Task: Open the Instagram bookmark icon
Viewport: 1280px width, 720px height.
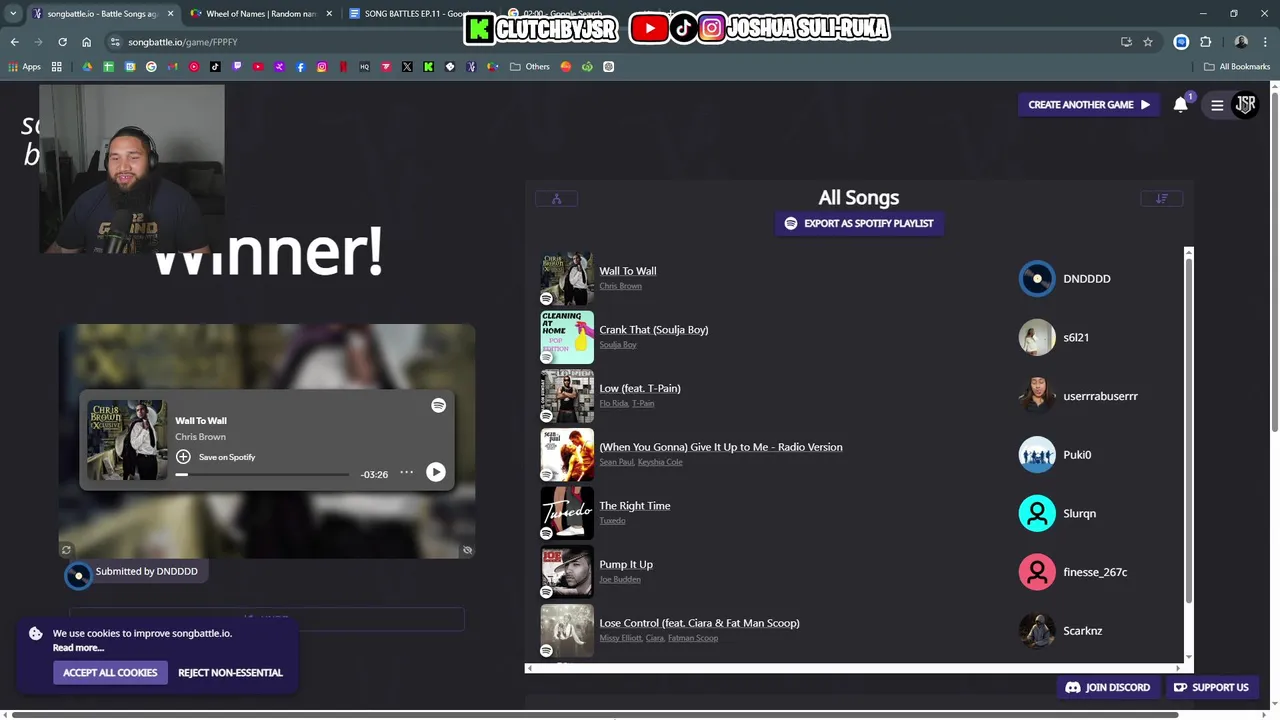Action: [322, 67]
